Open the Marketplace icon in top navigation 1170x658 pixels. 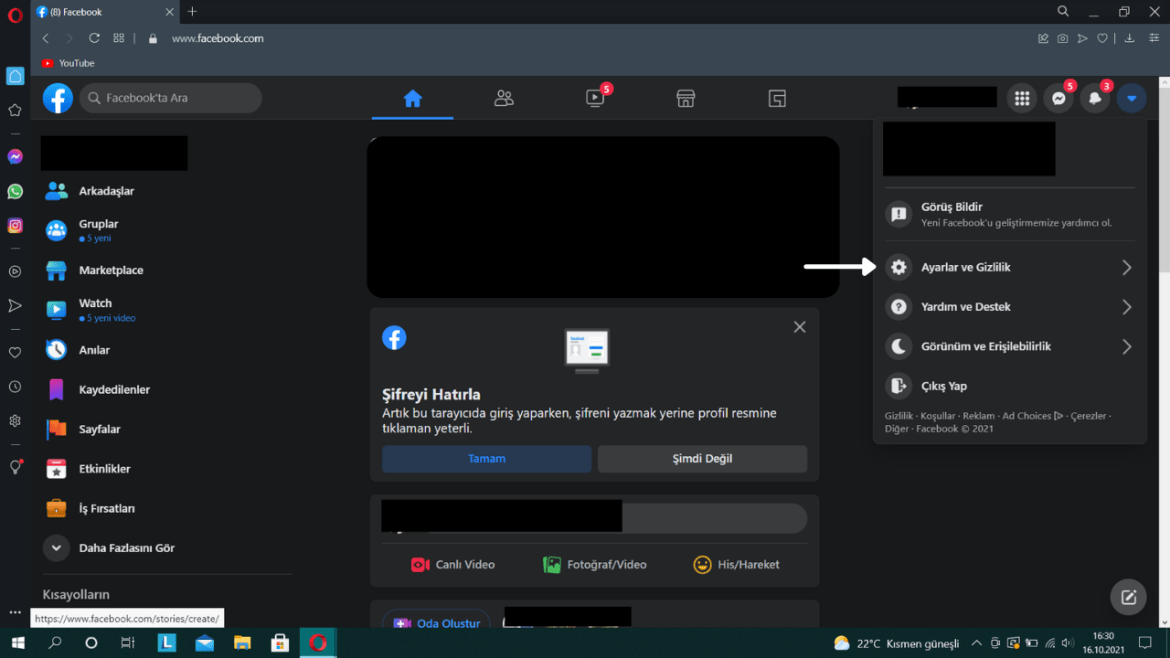[x=685, y=98]
